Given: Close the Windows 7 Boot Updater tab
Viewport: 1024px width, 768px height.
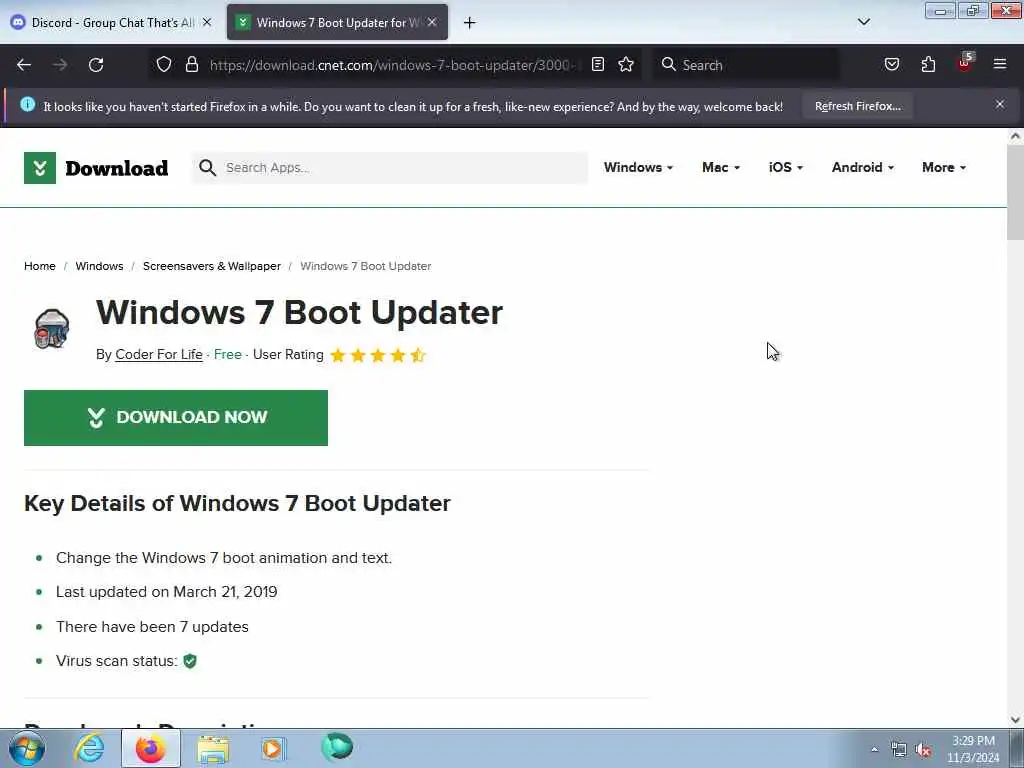Looking at the screenshot, I should click(x=432, y=22).
